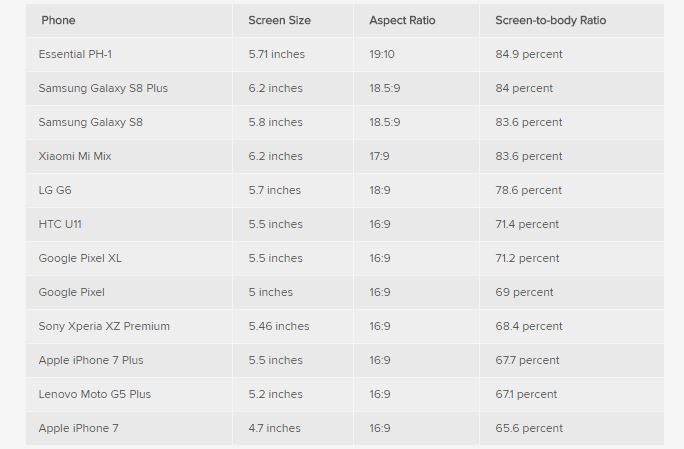Click the Sony Xperia XZ Premium cell
684x449 pixels.
[x=104, y=326]
